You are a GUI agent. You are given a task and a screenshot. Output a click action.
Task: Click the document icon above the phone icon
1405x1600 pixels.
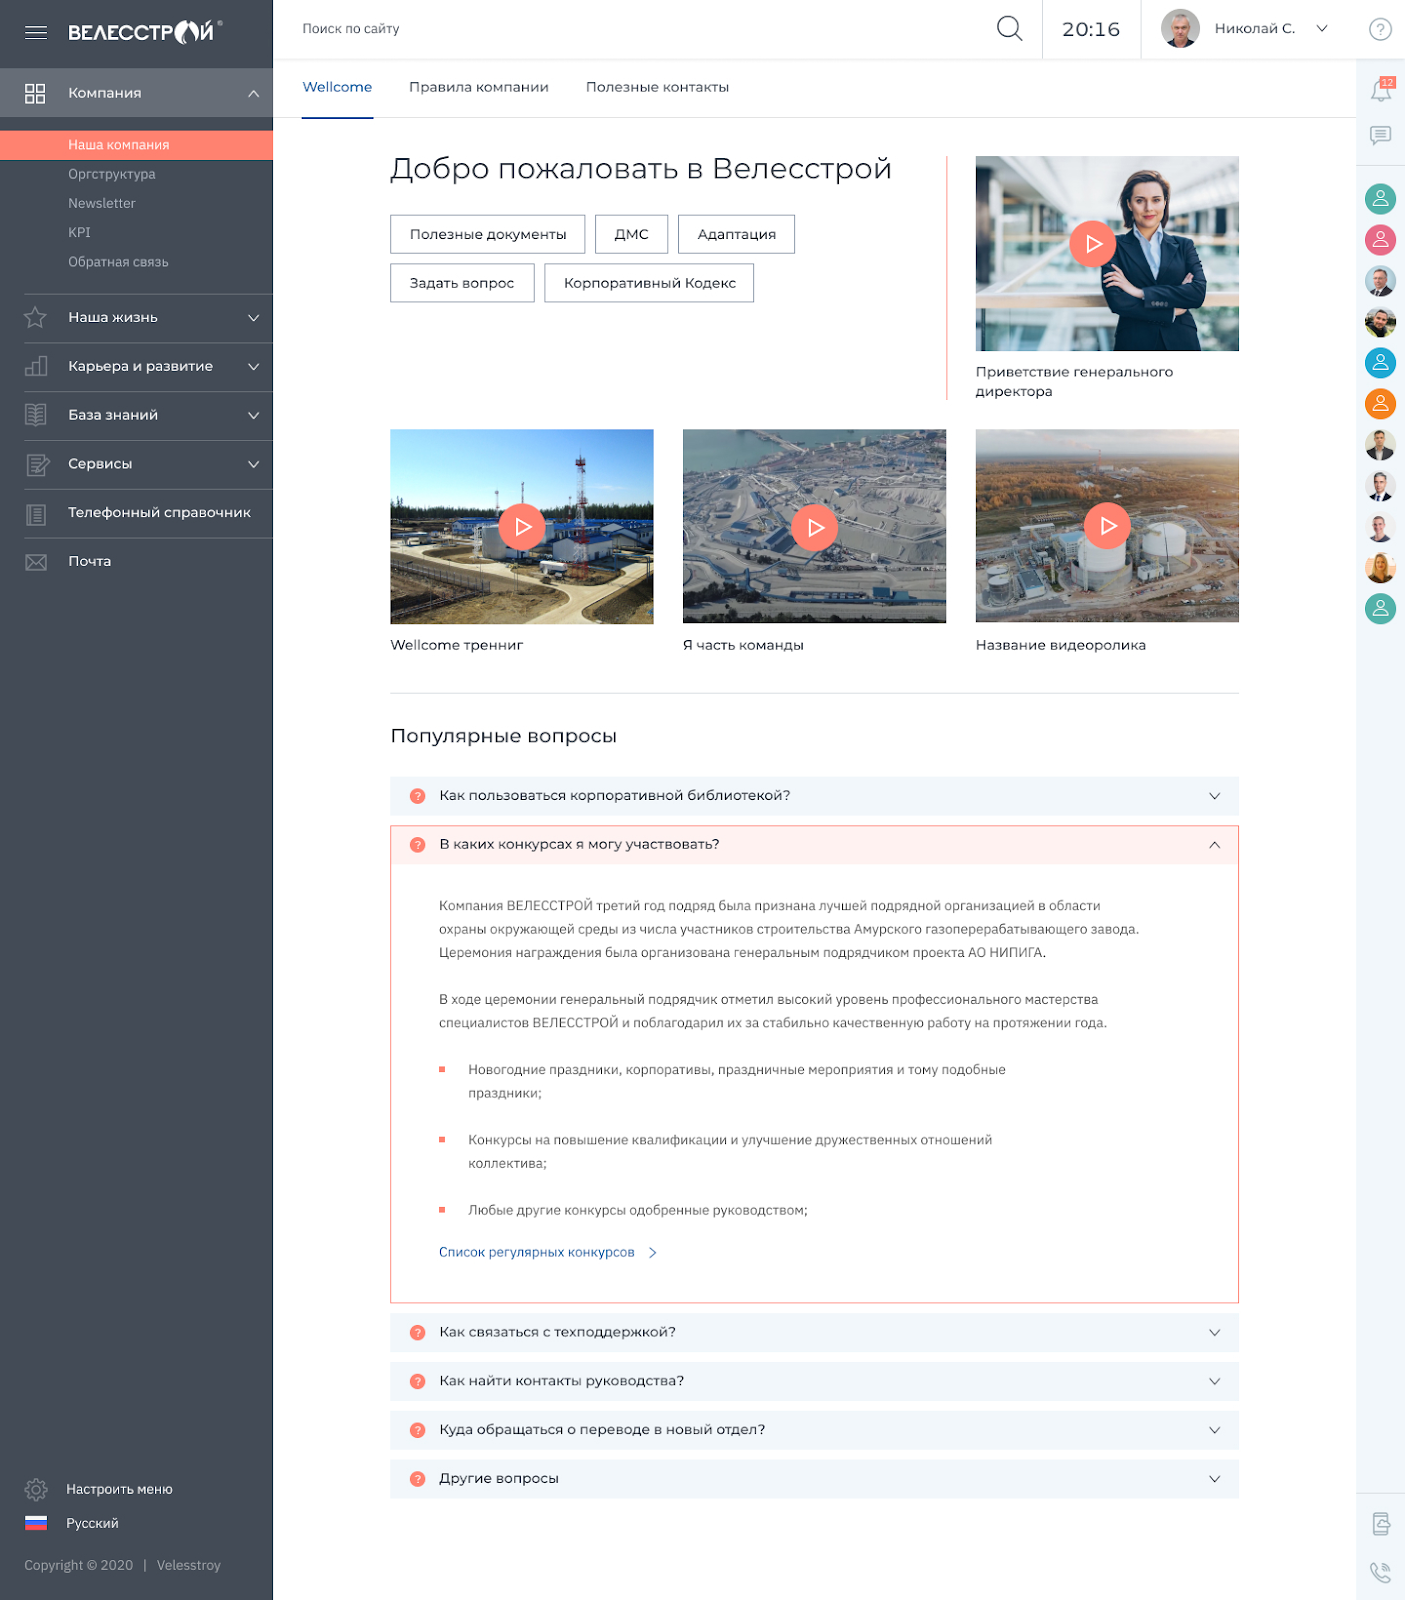(1381, 1524)
